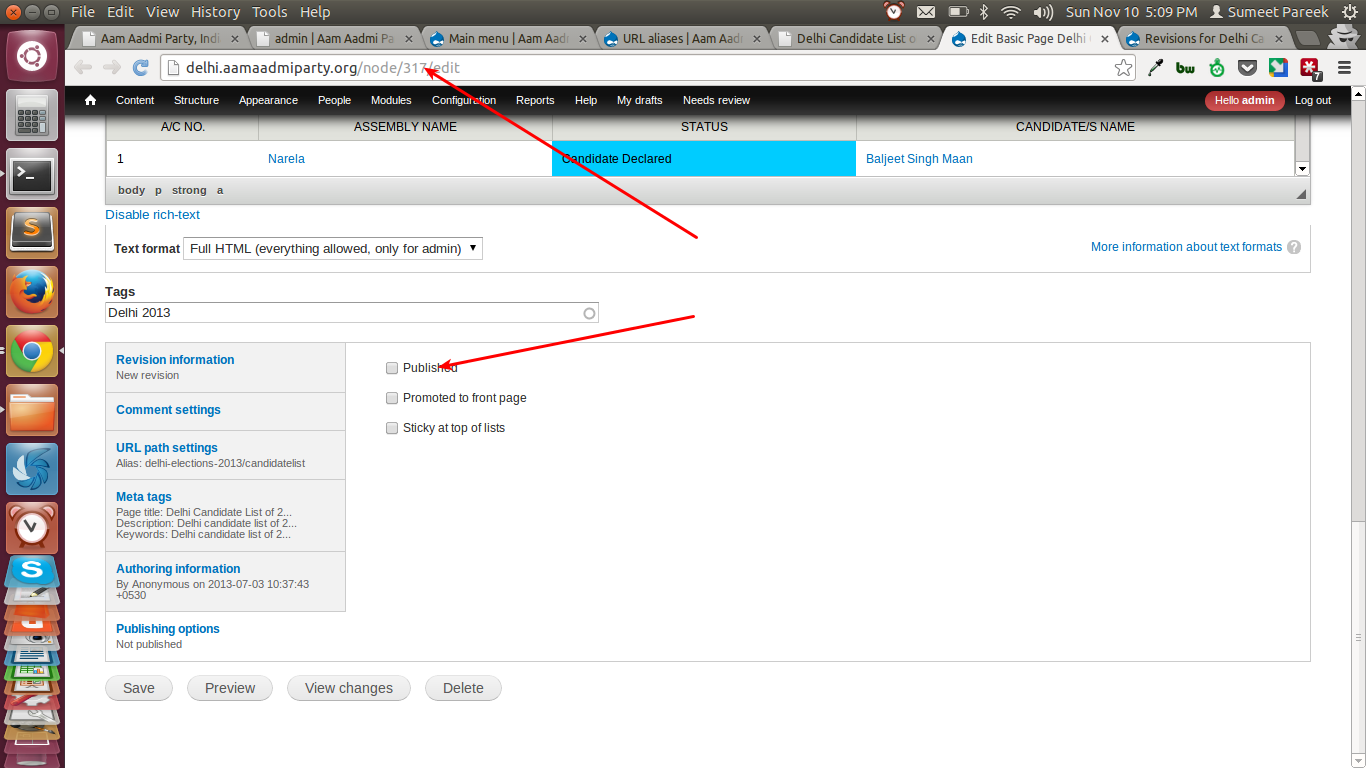1366x768 pixels.
Task: Open the battery indicator menu
Action: pos(958,12)
